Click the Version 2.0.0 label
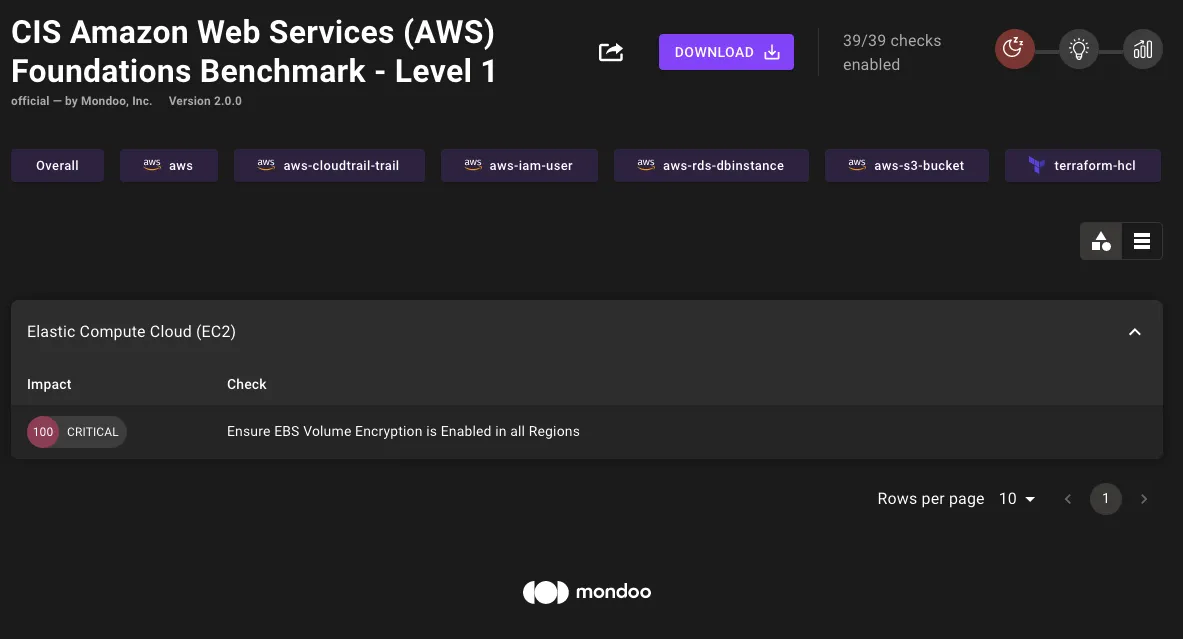Image resolution: width=1183 pixels, height=639 pixels. pyautogui.click(x=205, y=101)
